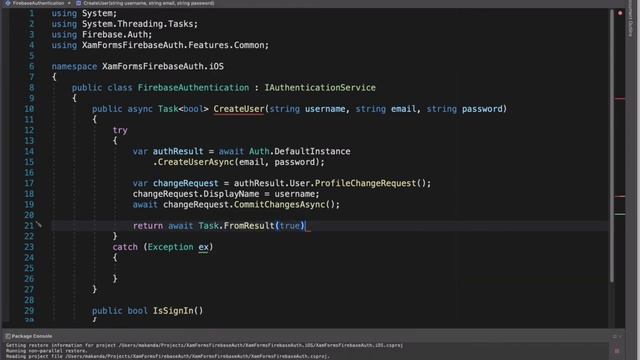Click the 'try' keyword
Viewport: 640px width, 360px height.
pos(120,130)
